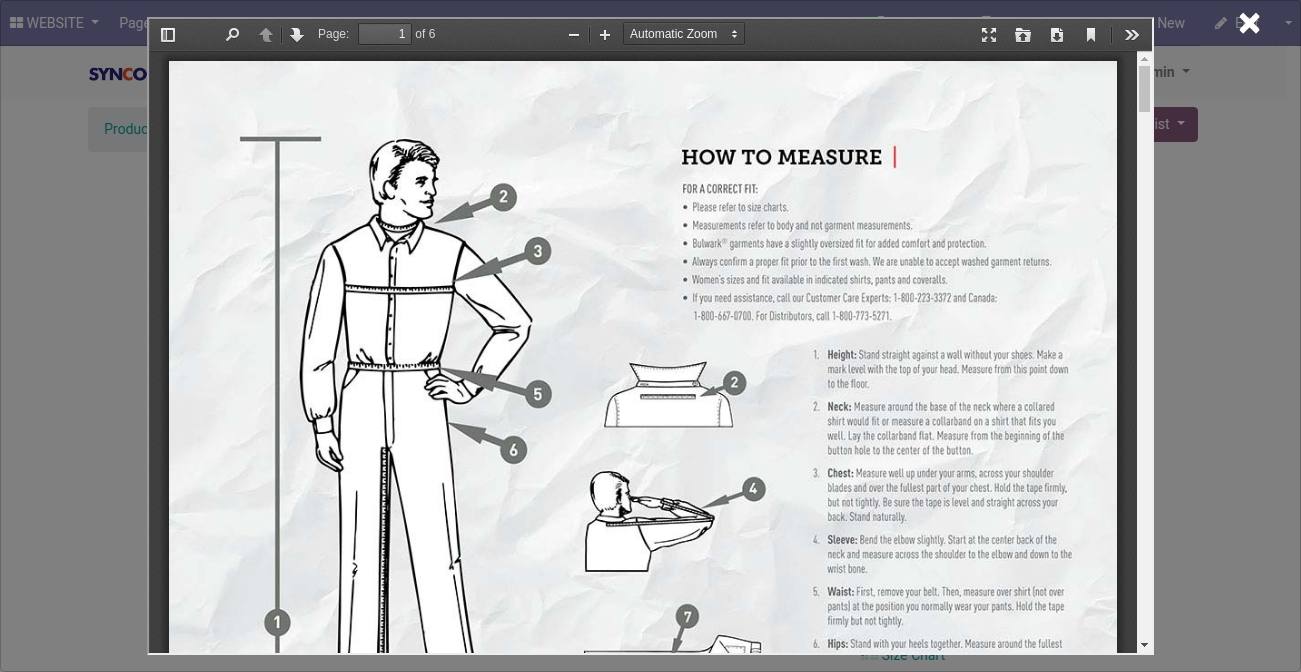Close the PDF preview overlay

[x=1249, y=23]
